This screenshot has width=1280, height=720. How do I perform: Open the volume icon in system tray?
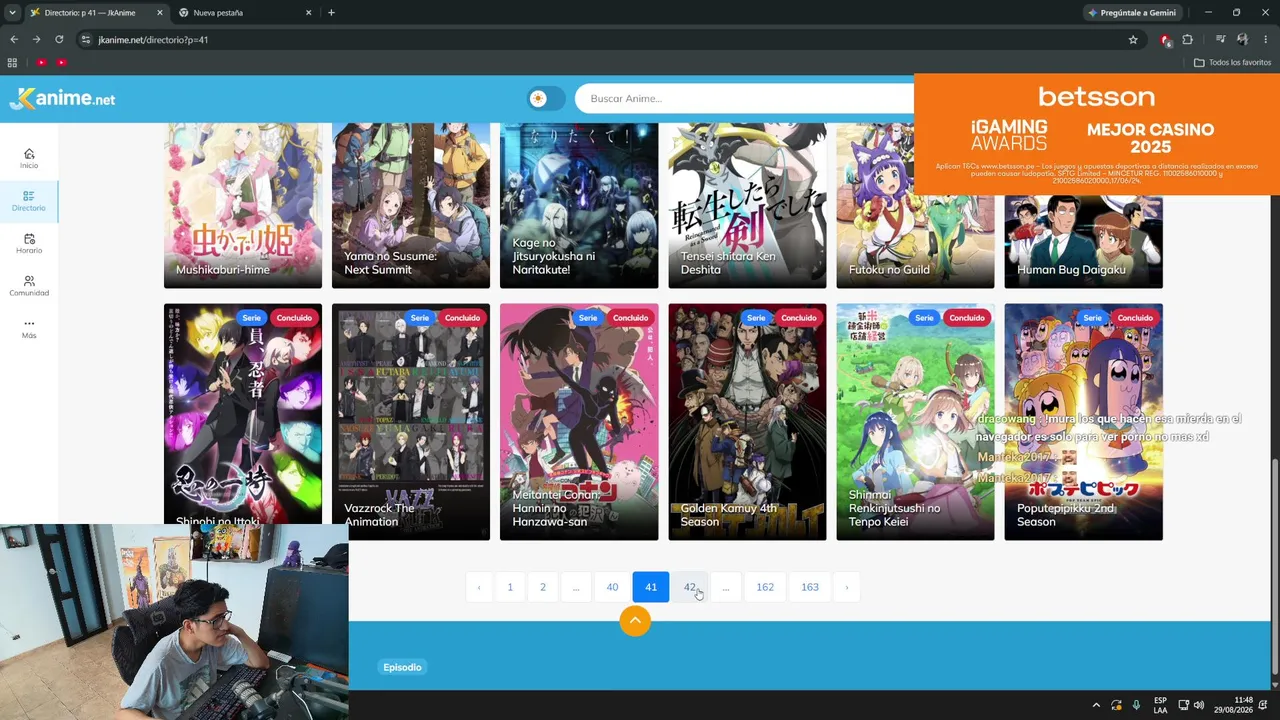(x=1199, y=705)
